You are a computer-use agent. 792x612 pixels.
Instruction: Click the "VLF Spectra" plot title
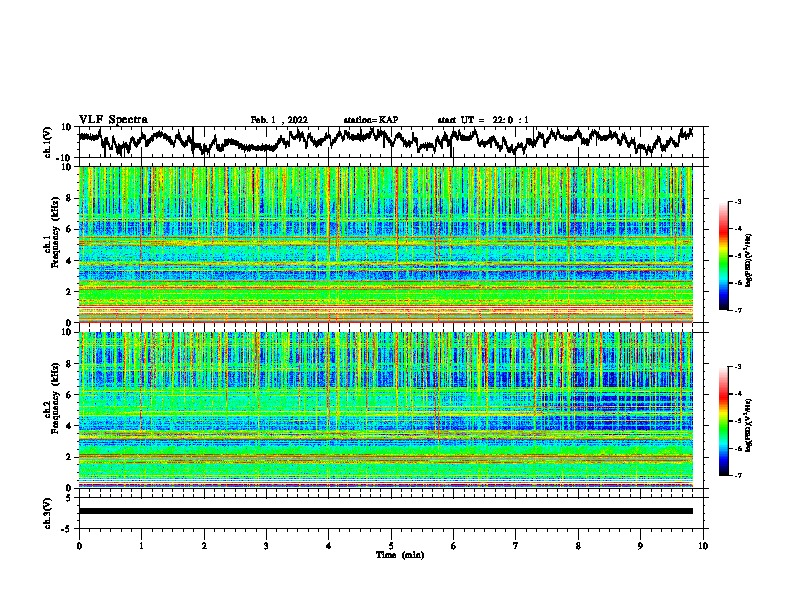tap(113, 120)
